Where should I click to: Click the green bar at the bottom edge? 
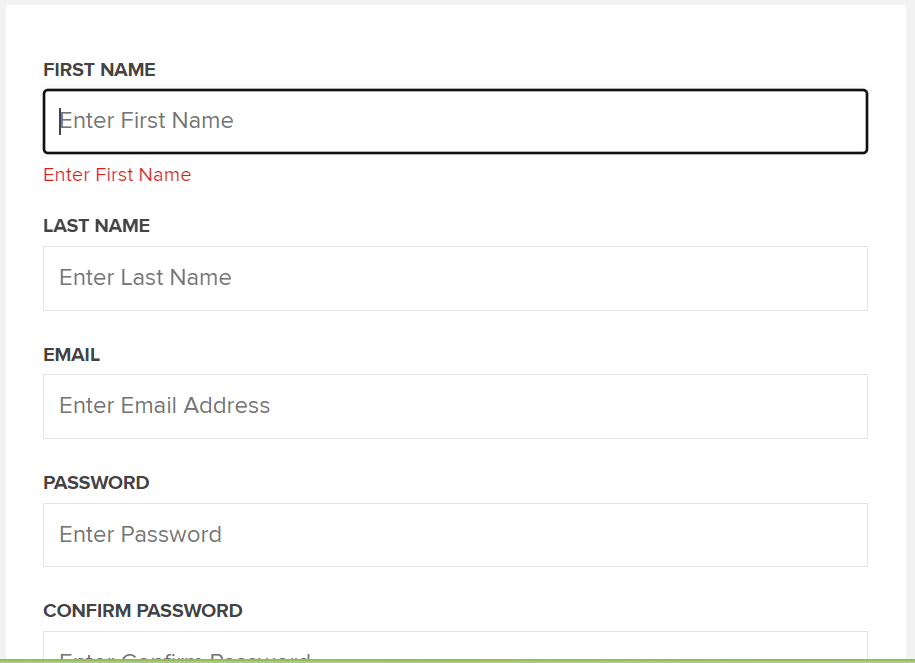(457, 660)
